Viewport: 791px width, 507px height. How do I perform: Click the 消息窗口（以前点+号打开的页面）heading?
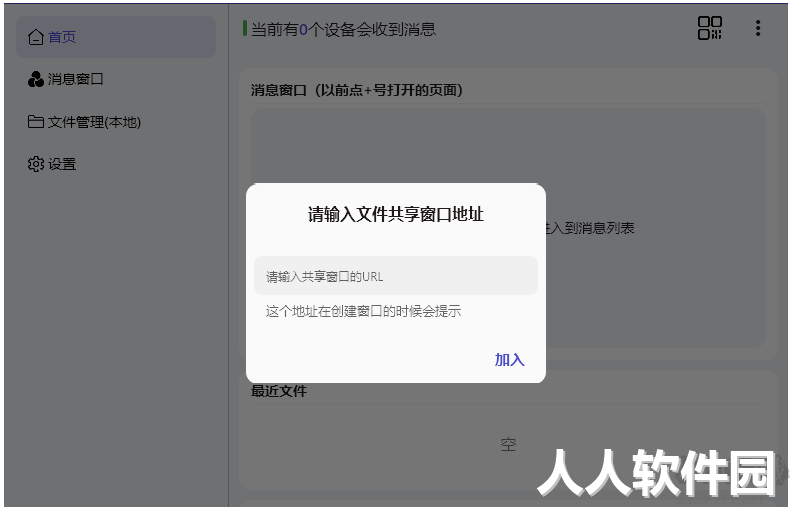[357, 90]
